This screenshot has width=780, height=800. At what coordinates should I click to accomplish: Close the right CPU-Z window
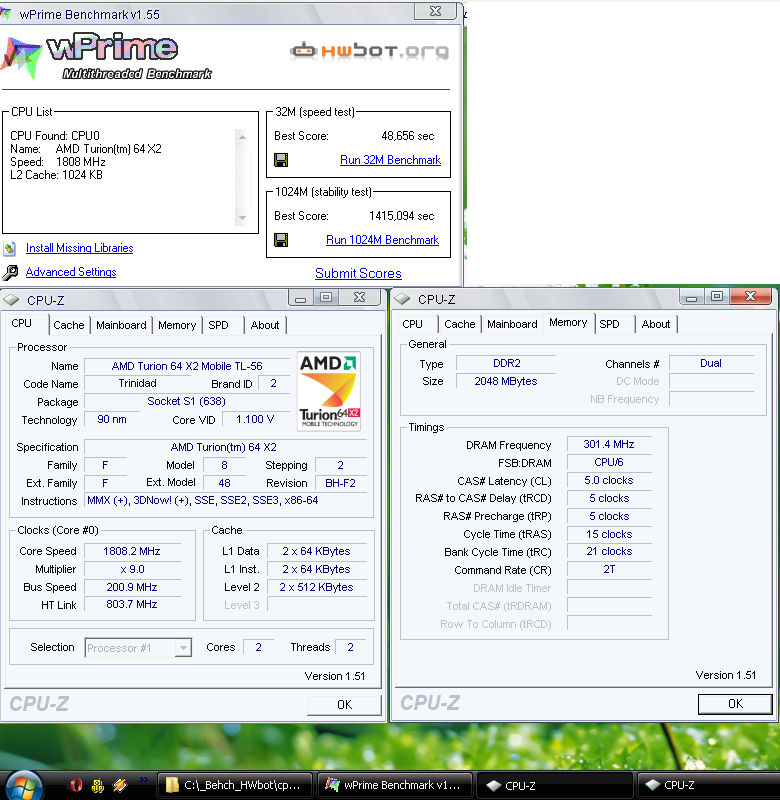750,296
